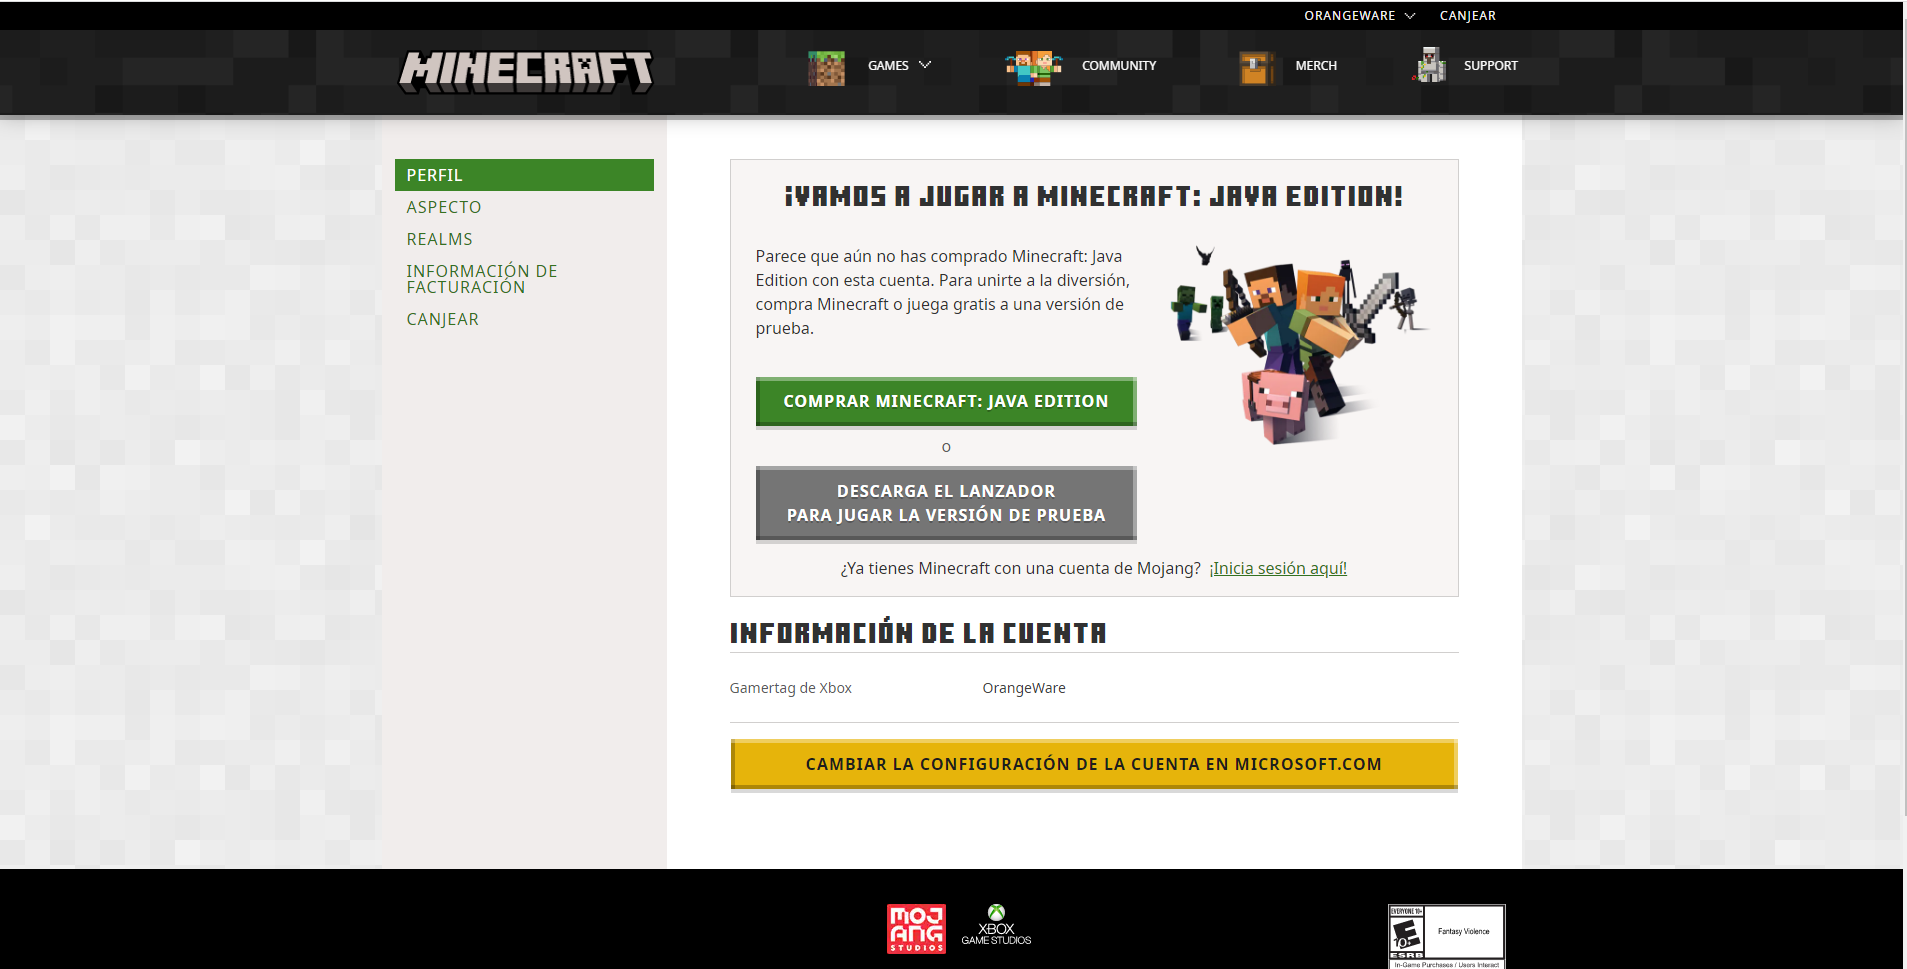The height and width of the screenshot is (969, 1907).
Task: Click the Xbox Game Studios logo
Action: coord(996,926)
